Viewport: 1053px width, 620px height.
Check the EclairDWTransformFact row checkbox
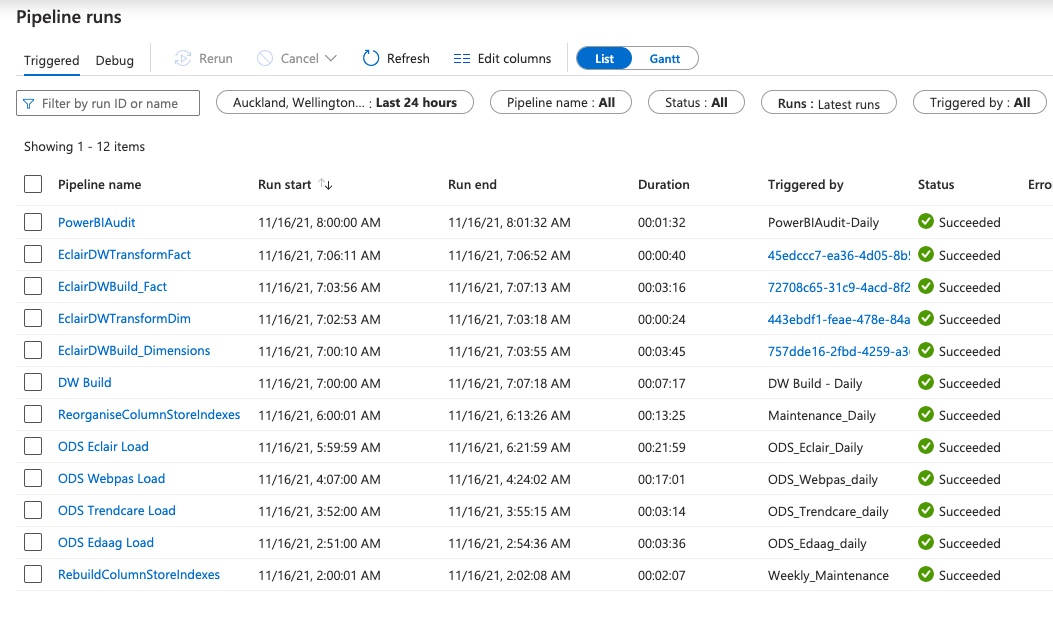click(x=33, y=254)
